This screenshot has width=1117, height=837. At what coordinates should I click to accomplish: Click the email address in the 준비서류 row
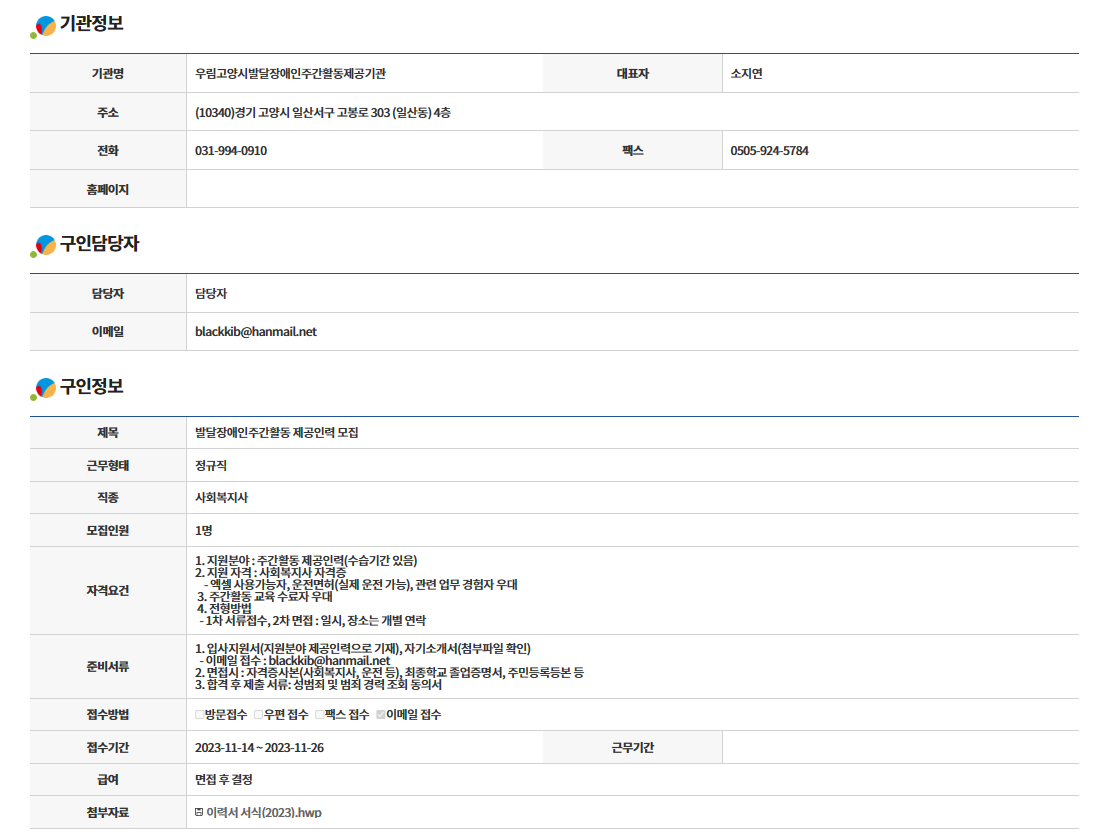pos(329,661)
